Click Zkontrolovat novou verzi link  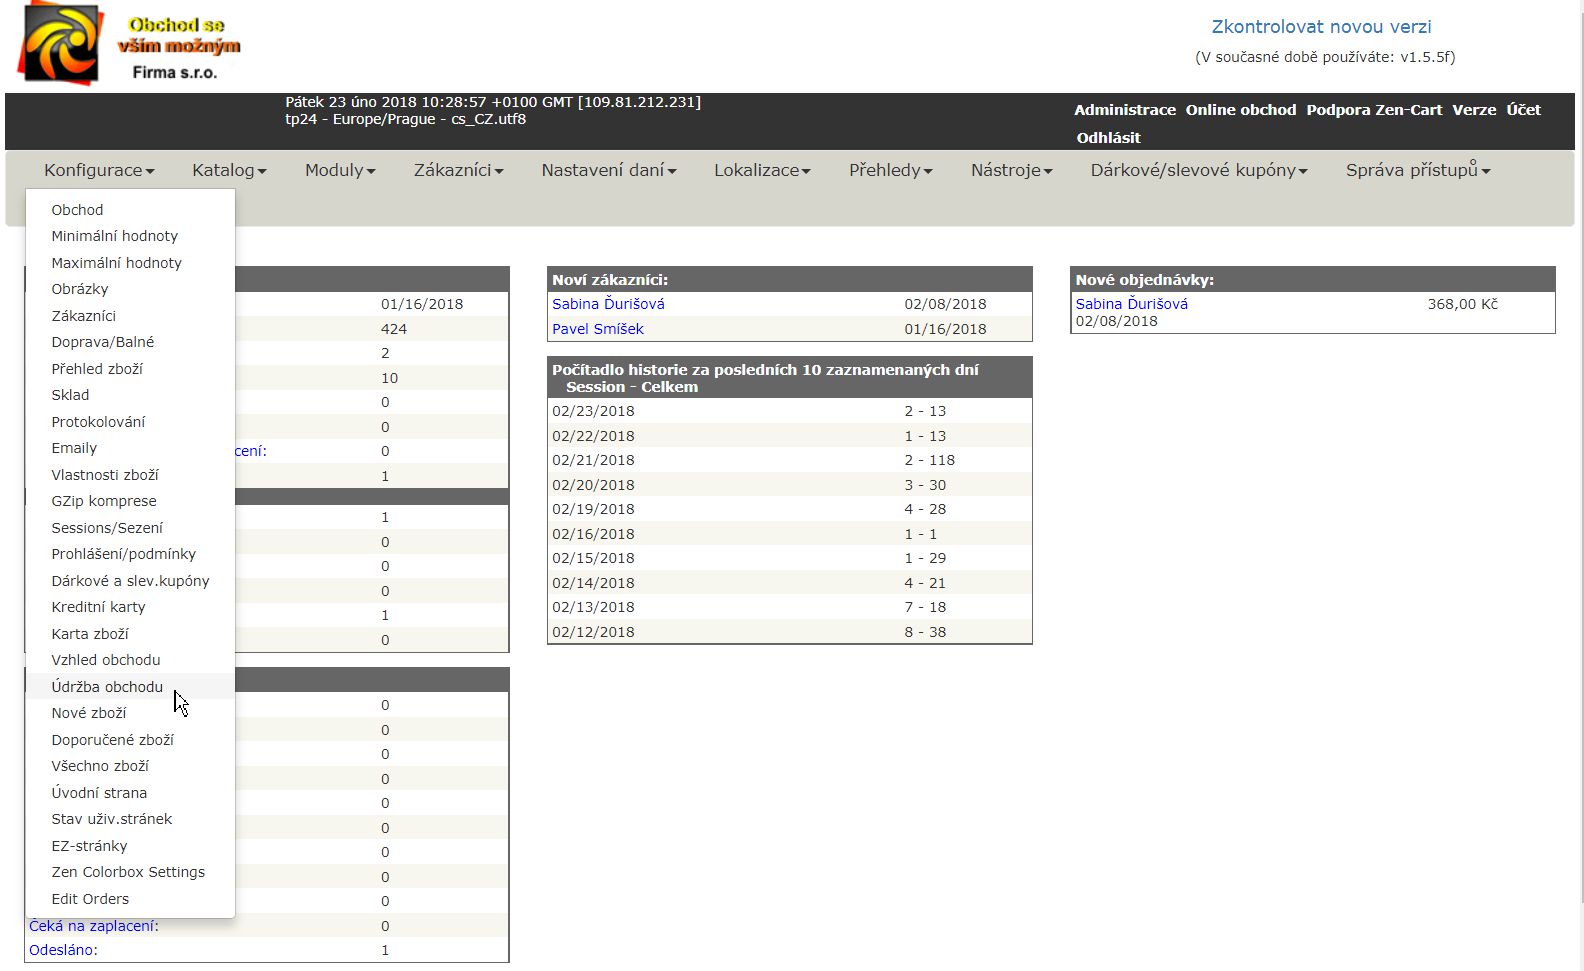(x=1321, y=27)
